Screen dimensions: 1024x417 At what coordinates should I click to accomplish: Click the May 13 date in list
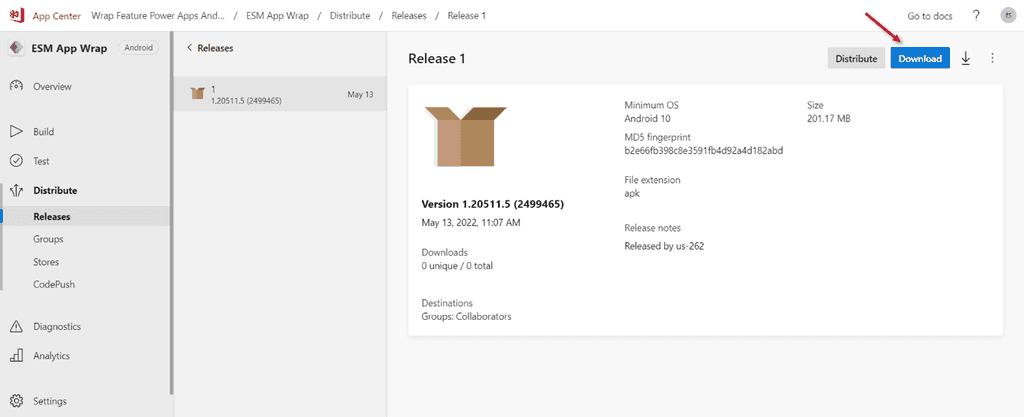360,95
